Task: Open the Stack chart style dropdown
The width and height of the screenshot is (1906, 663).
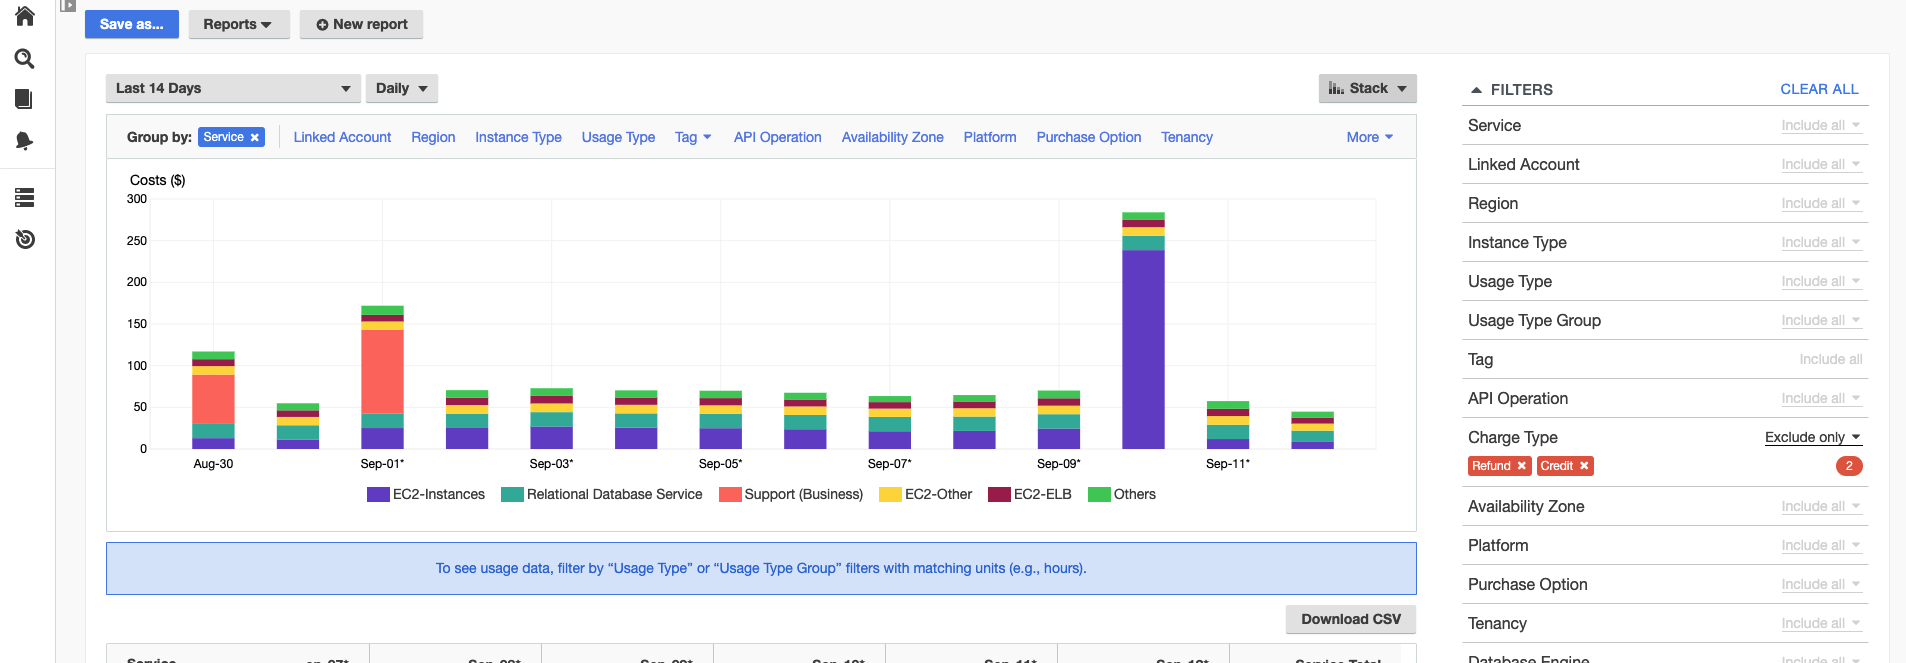Action: click(x=1367, y=88)
